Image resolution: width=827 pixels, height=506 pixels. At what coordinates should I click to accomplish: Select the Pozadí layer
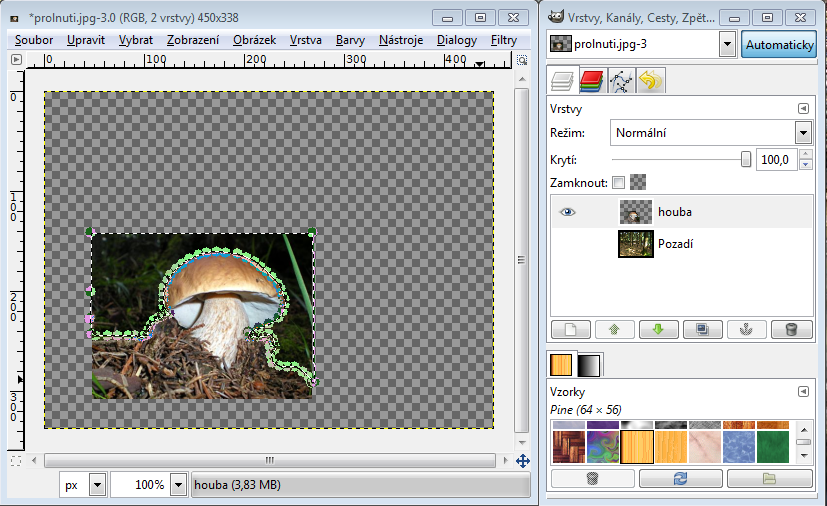coord(675,244)
